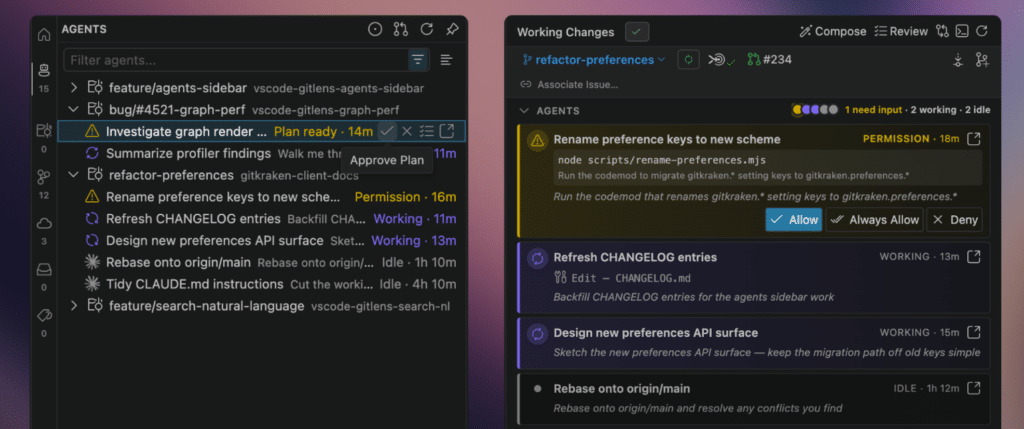The width and height of the screenshot is (1024, 429).
Task: Open the Design new preferences API card externally
Action: (x=973, y=332)
